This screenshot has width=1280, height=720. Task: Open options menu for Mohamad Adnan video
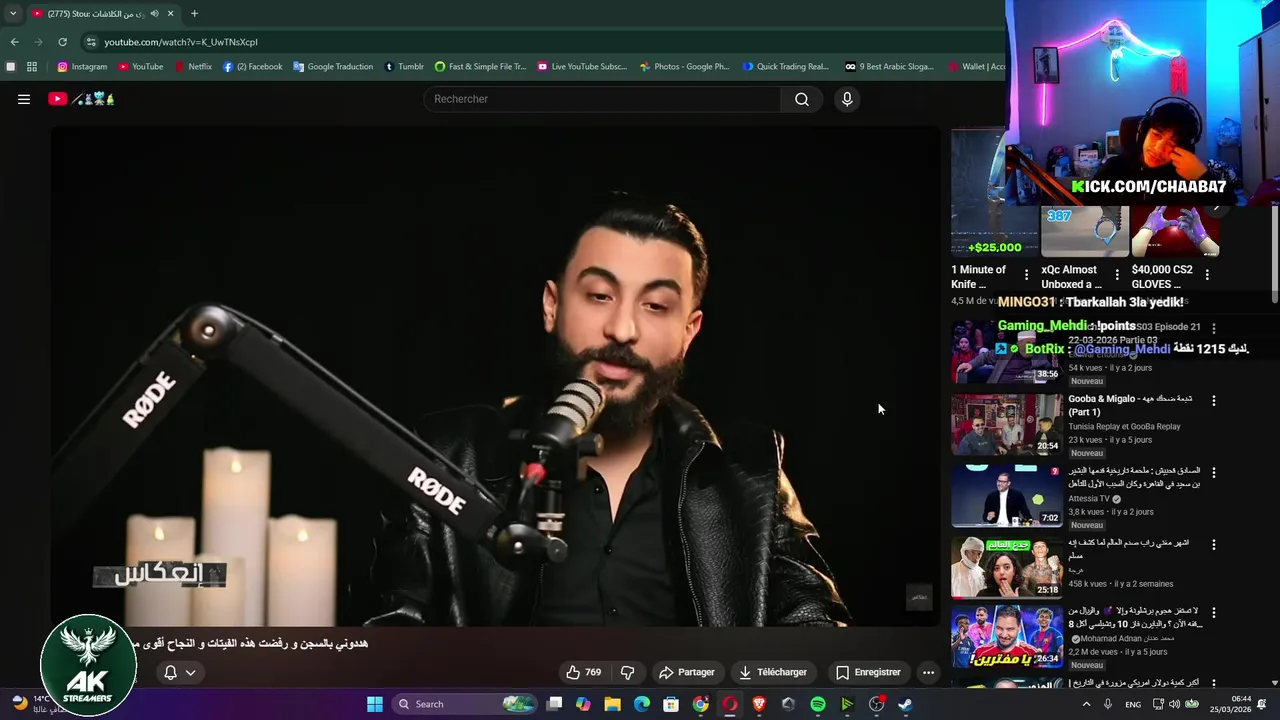tap(1214, 613)
